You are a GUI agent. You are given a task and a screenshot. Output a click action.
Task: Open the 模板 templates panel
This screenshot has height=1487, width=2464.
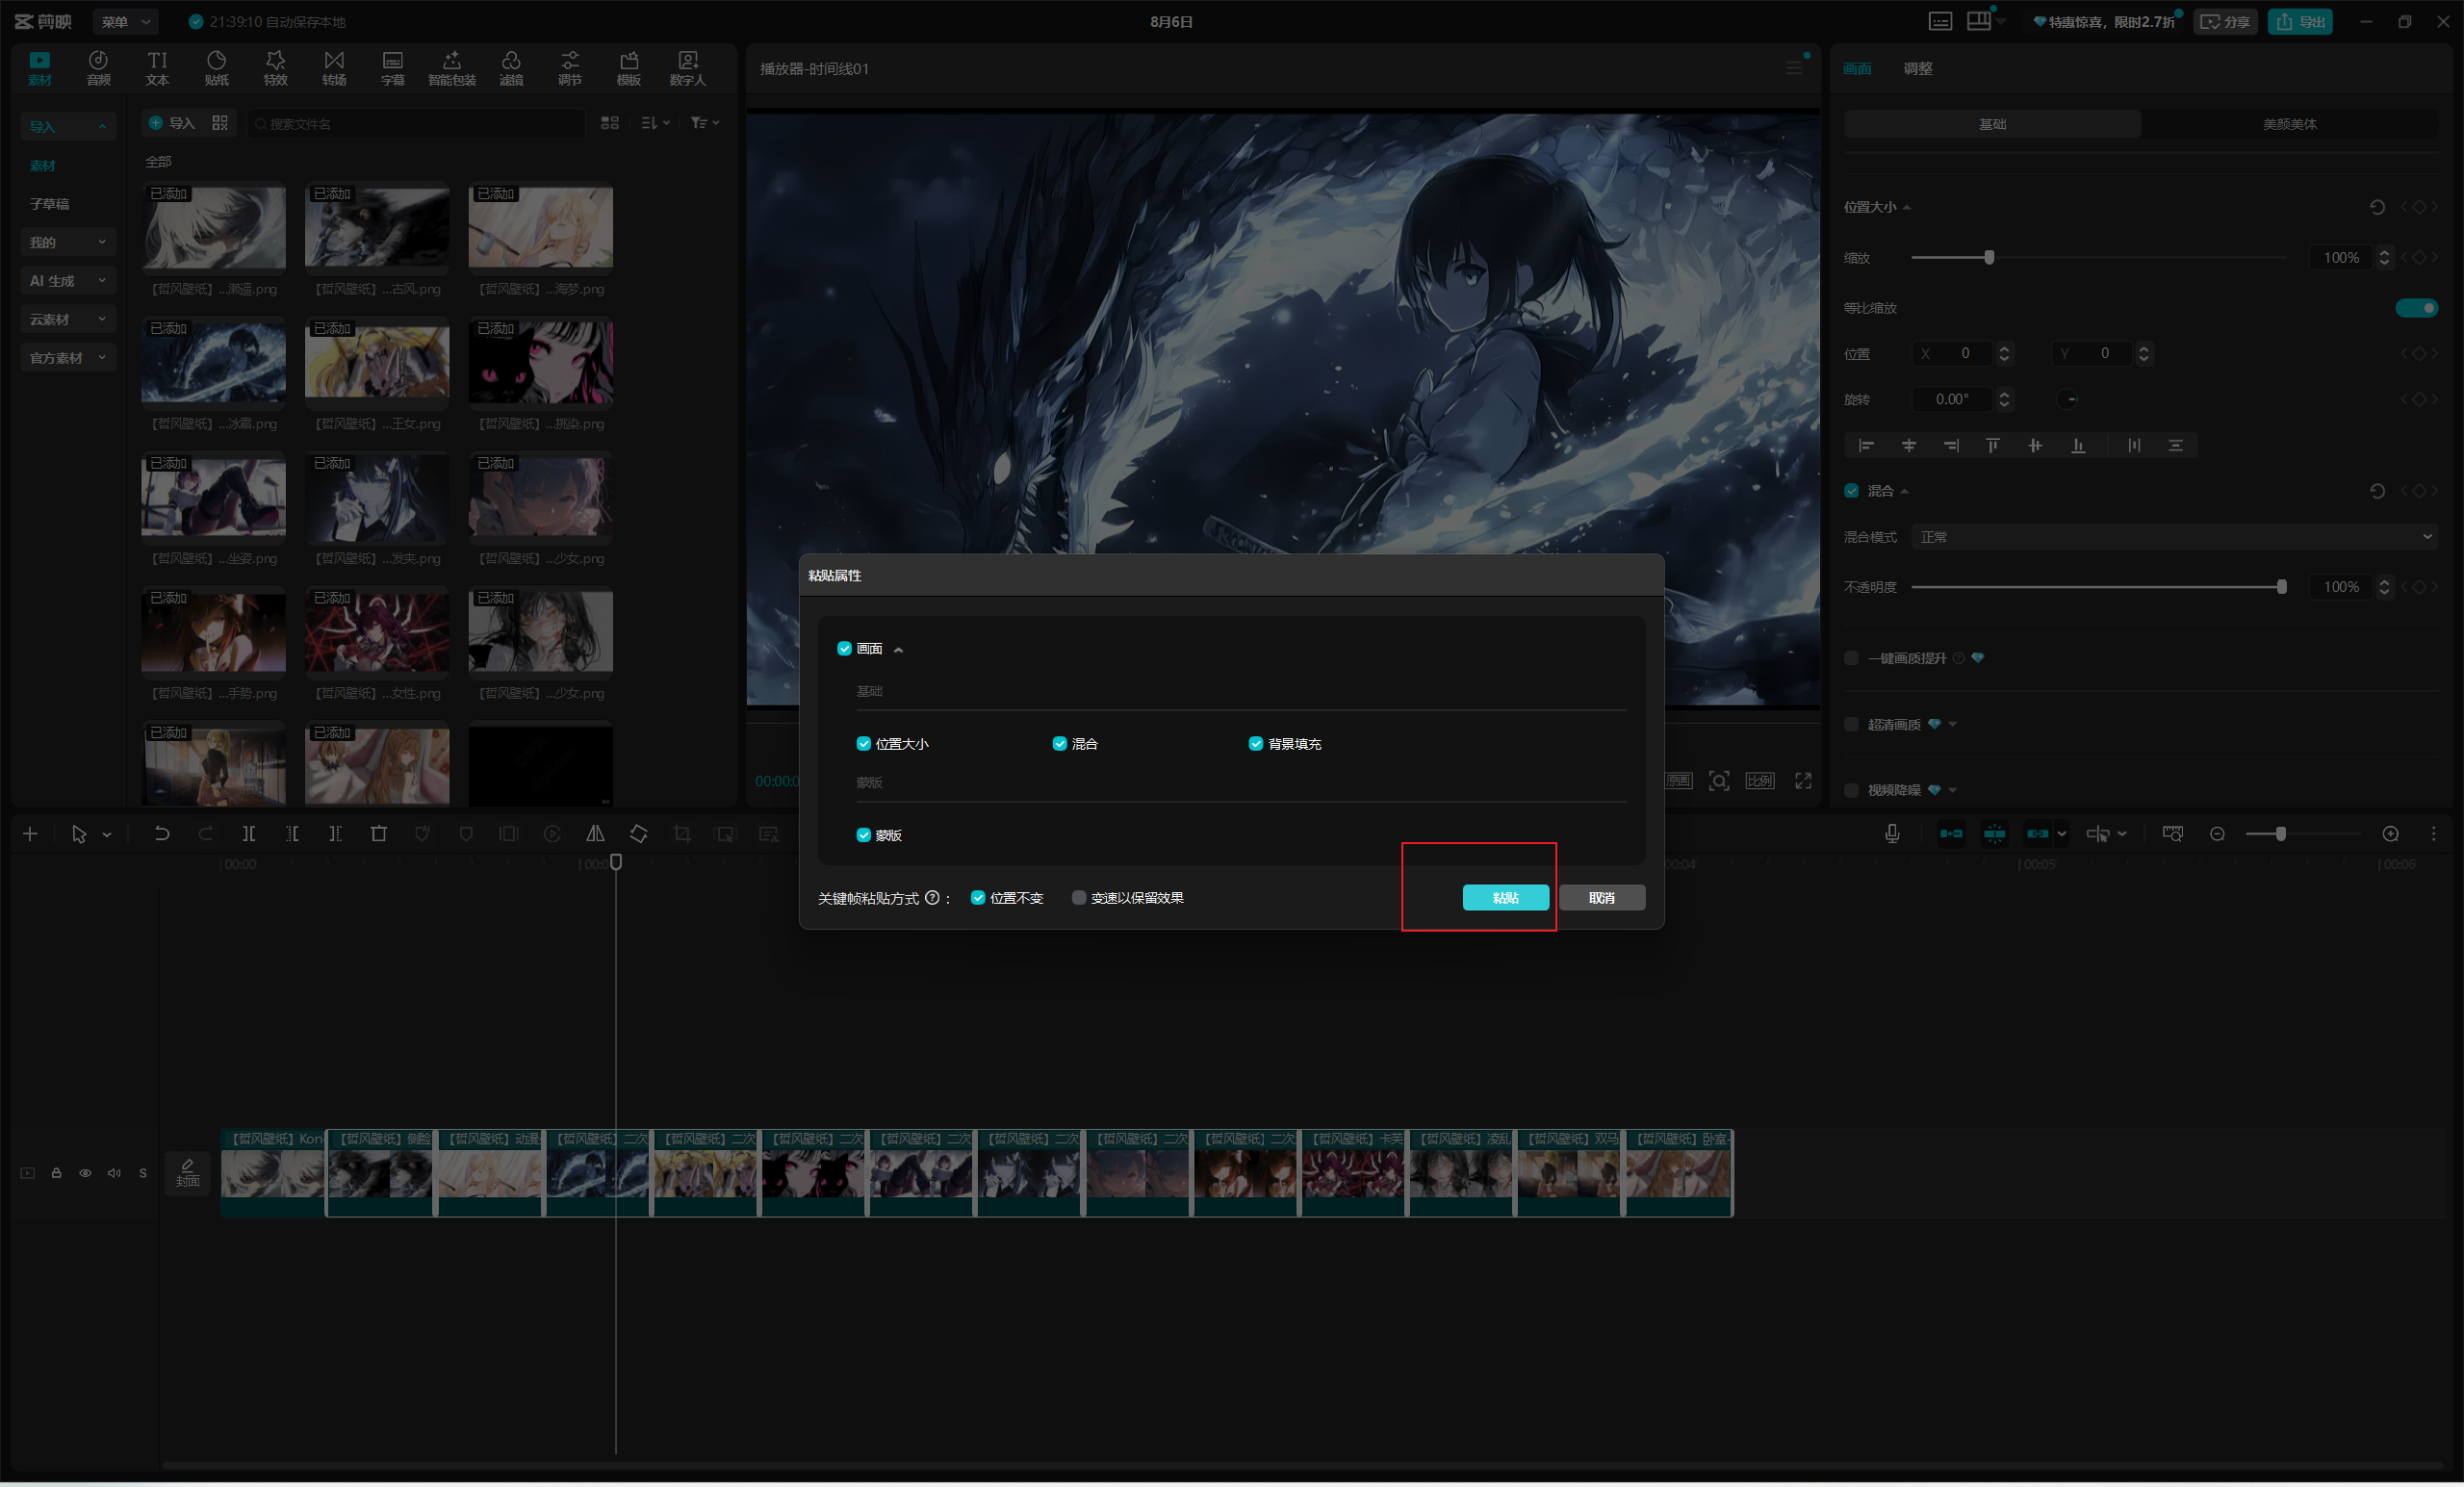pyautogui.click(x=629, y=68)
